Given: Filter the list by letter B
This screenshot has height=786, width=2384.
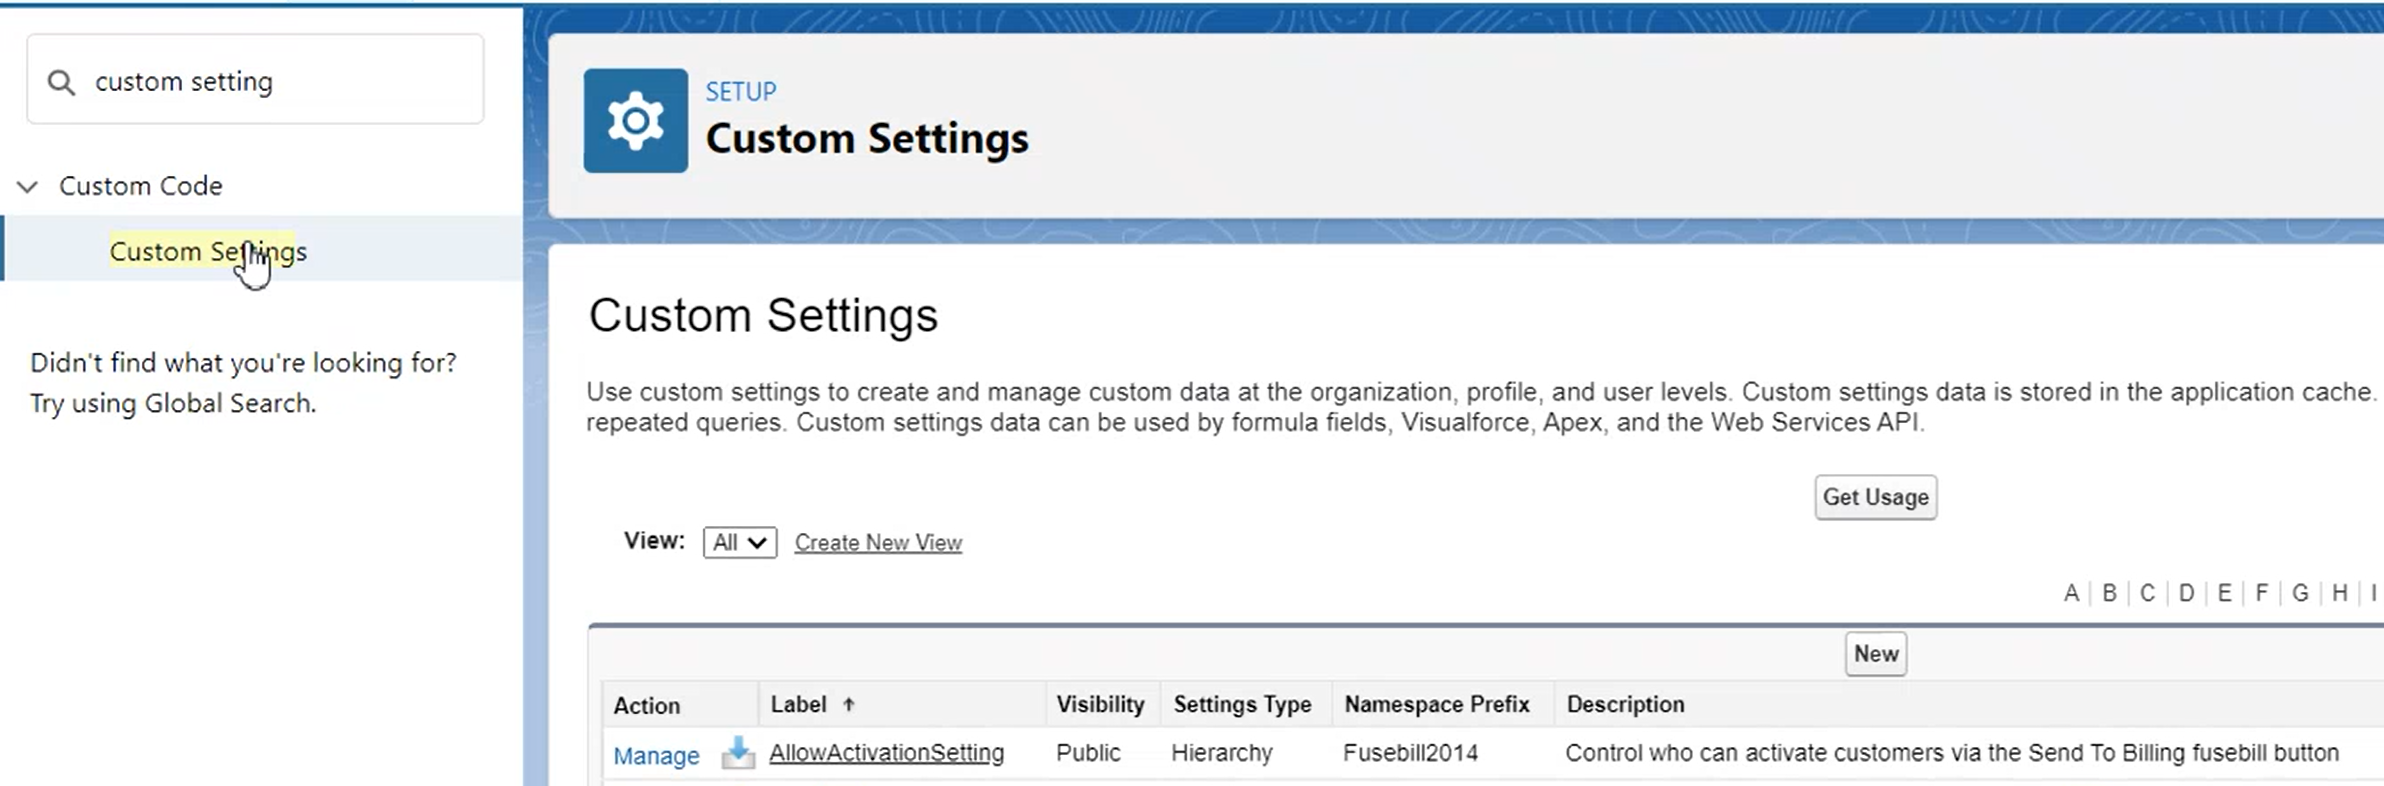Looking at the screenshot, I should coord(2109,593).
